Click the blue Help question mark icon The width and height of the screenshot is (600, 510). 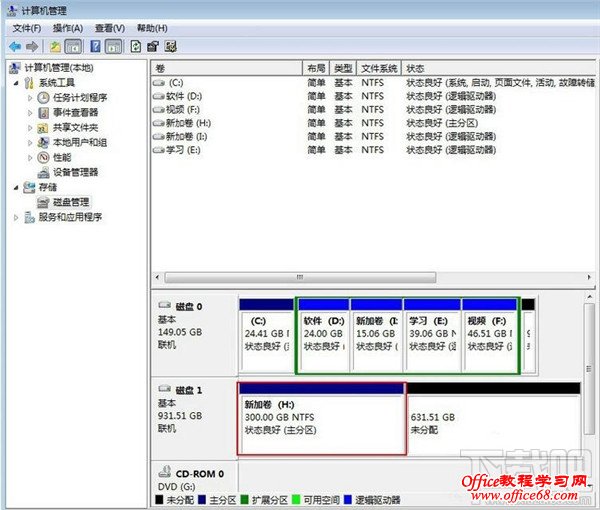pos(95,46)
